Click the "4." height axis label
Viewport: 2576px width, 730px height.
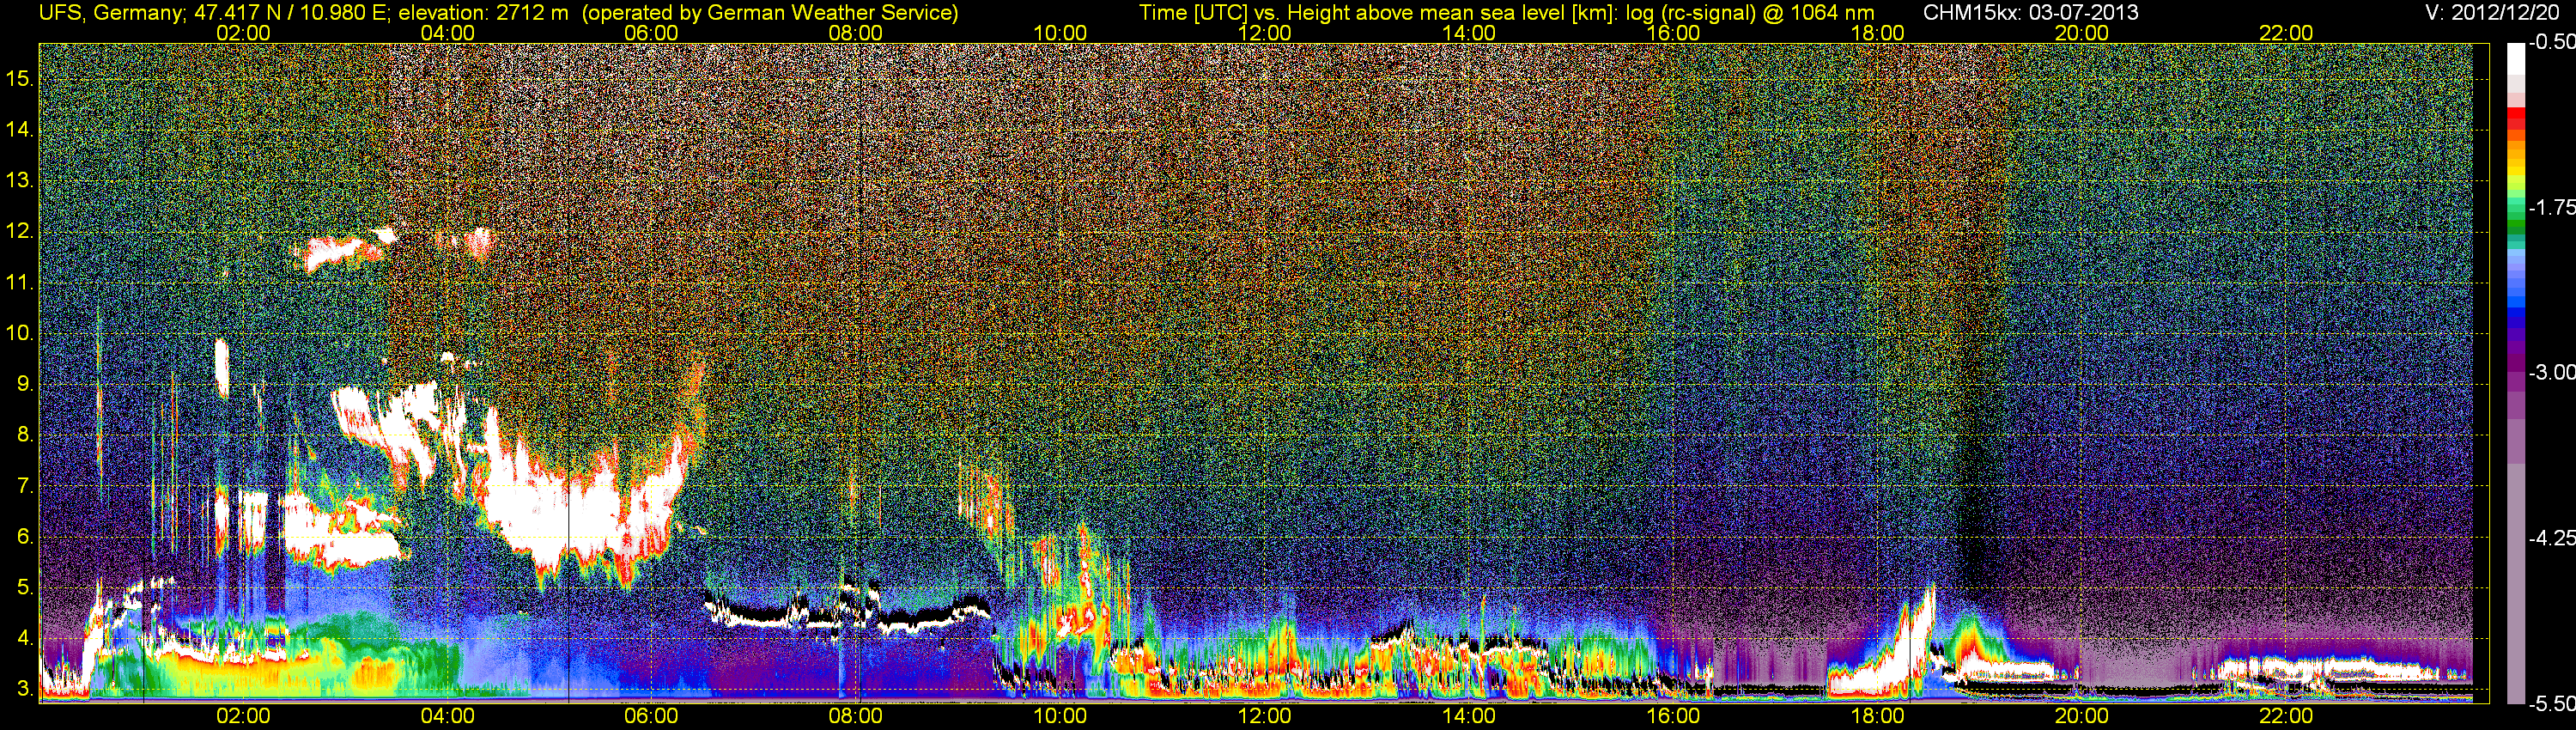click(x=25, y=638)
